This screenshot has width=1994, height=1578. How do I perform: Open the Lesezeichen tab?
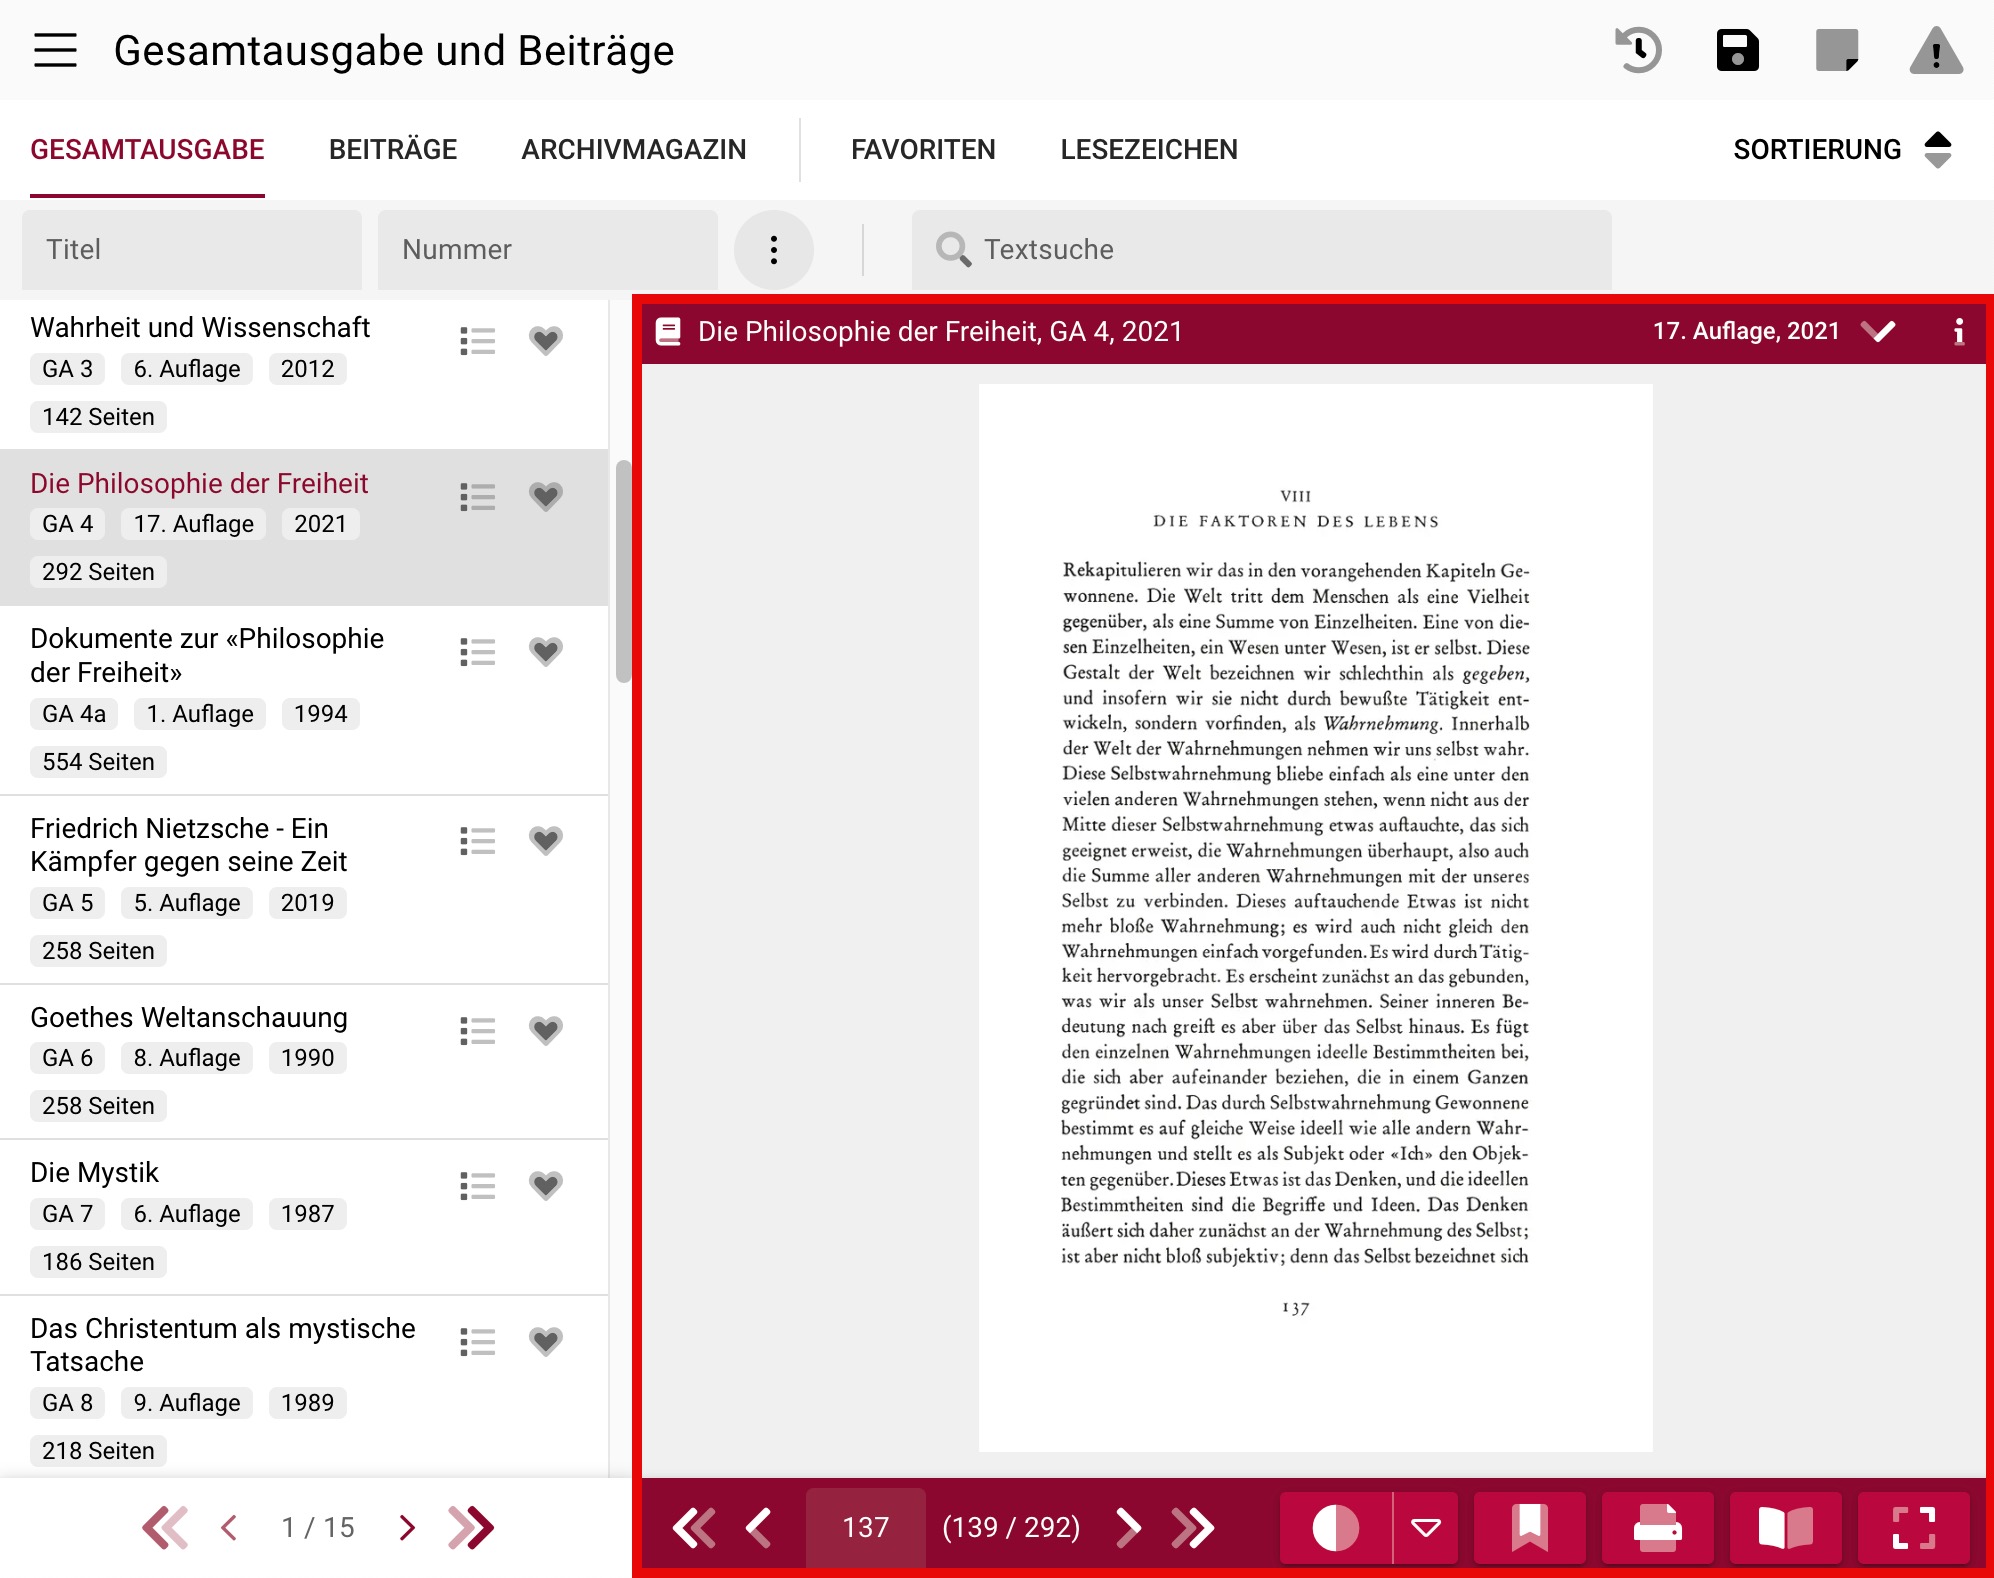[x=1148, y=150]
